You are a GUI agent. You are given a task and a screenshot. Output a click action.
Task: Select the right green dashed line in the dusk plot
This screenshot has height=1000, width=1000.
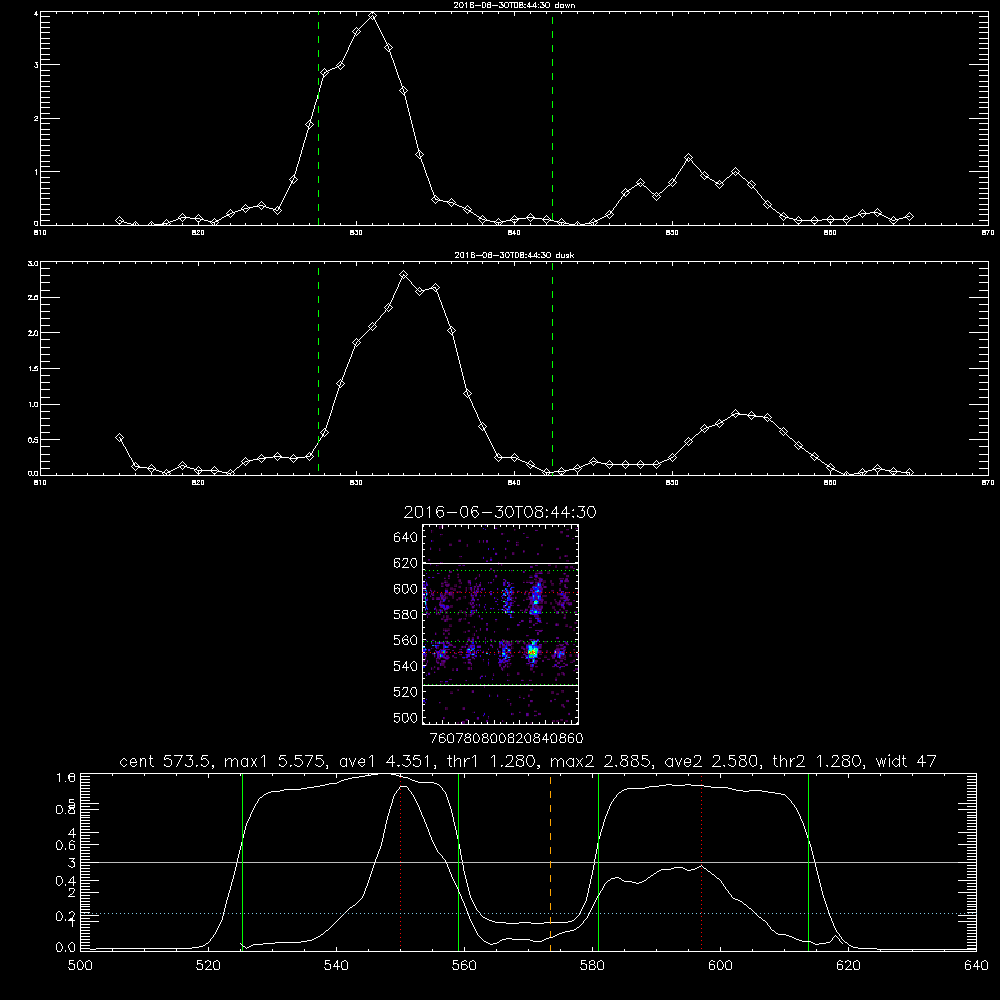pos(552,369)
